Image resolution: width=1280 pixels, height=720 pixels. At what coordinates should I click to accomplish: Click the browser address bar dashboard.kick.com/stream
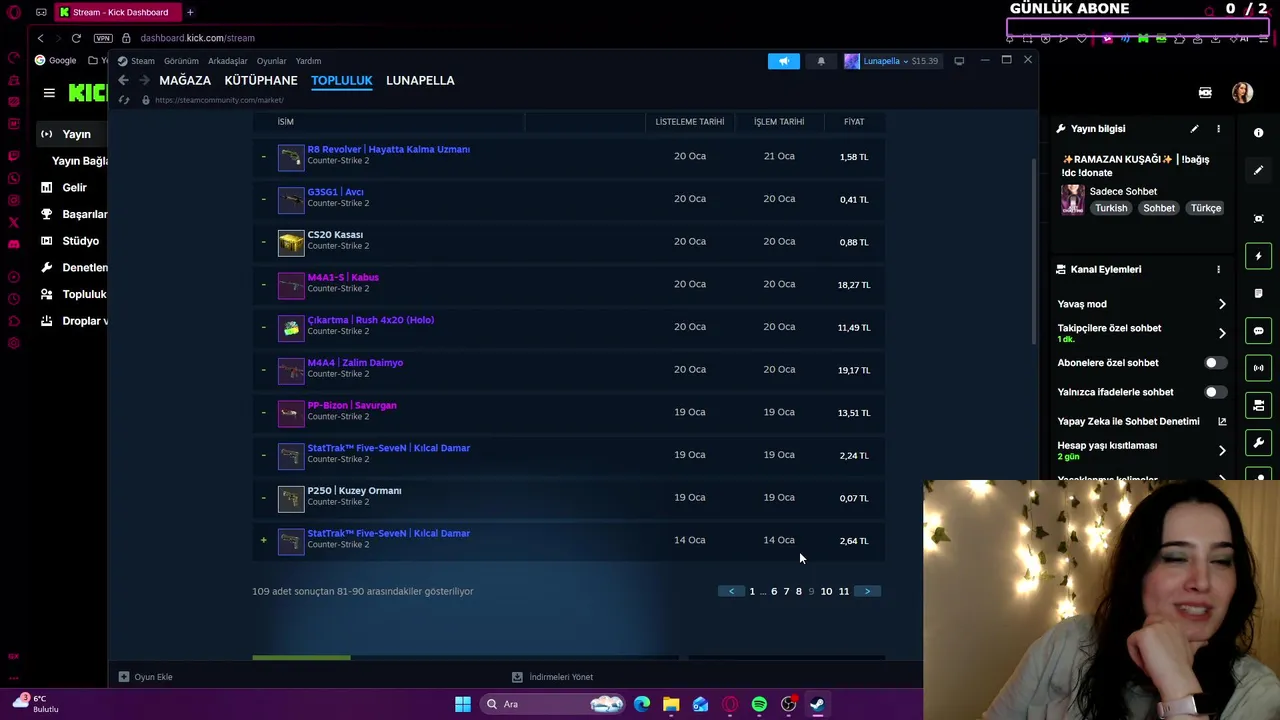pos(197,38)
